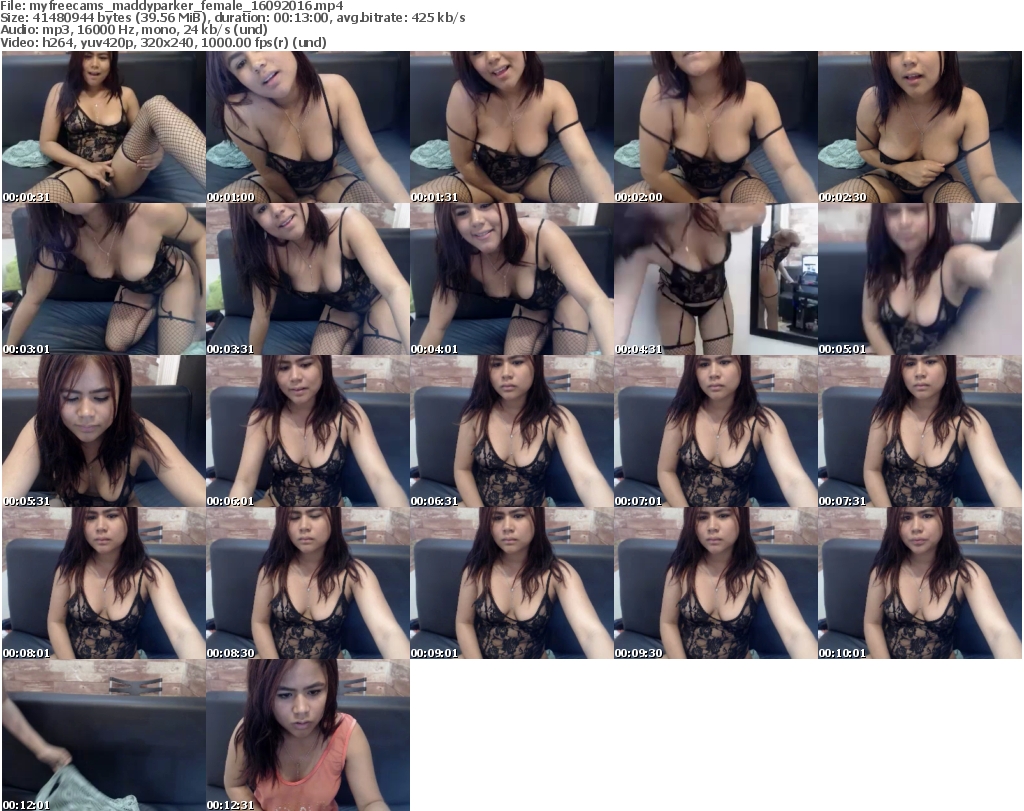
Task: Open the thumbnail at 00:09:01
Action: click(x=511, y=583)
